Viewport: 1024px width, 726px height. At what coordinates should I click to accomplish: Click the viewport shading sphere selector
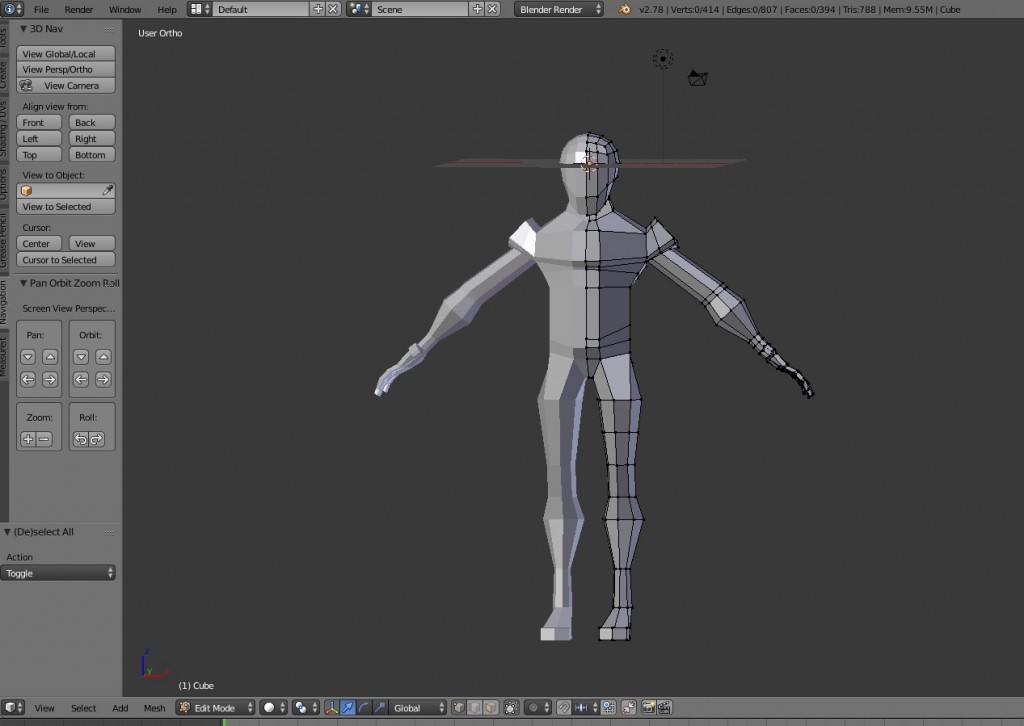click(270, 707)
